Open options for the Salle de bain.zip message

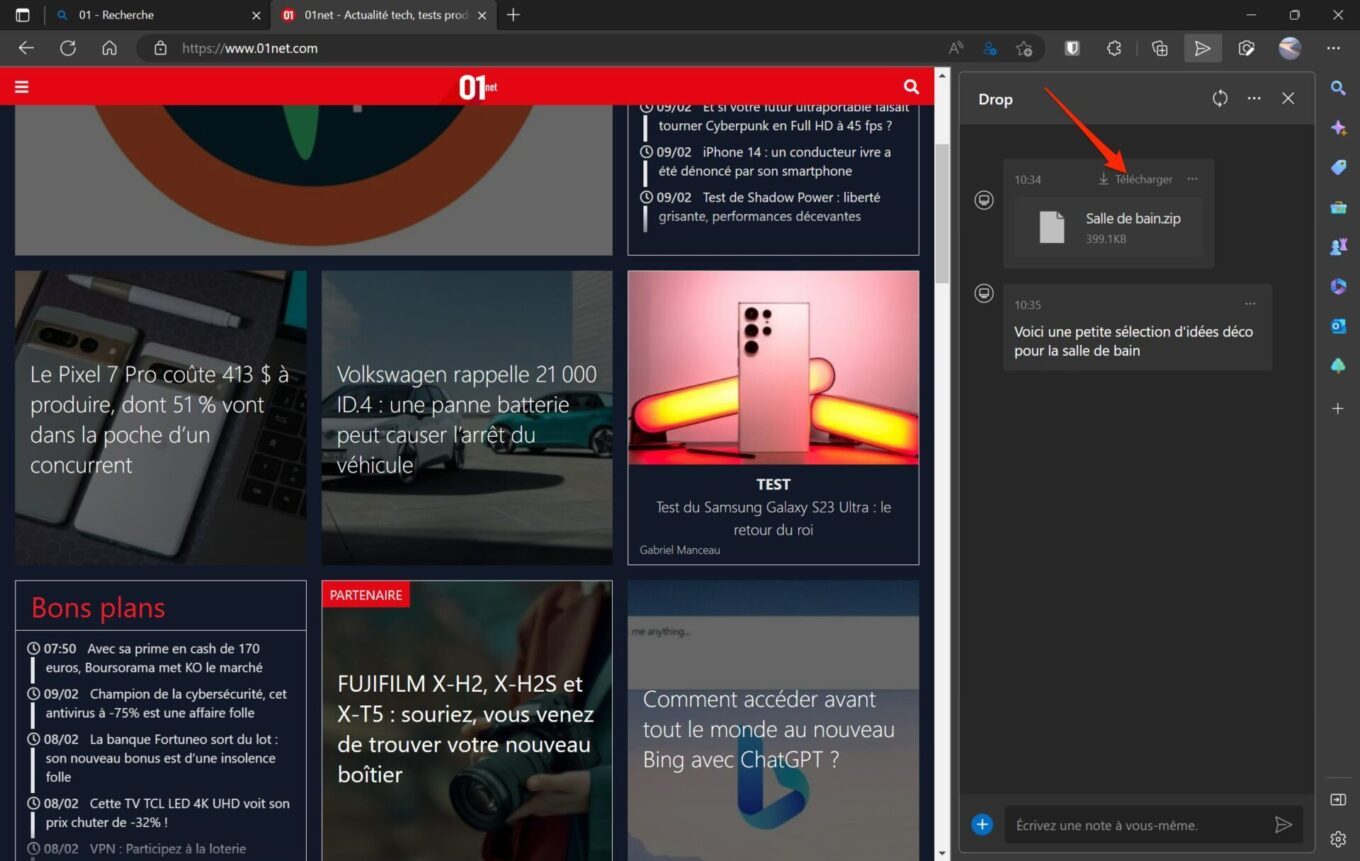click(1192, 179)
